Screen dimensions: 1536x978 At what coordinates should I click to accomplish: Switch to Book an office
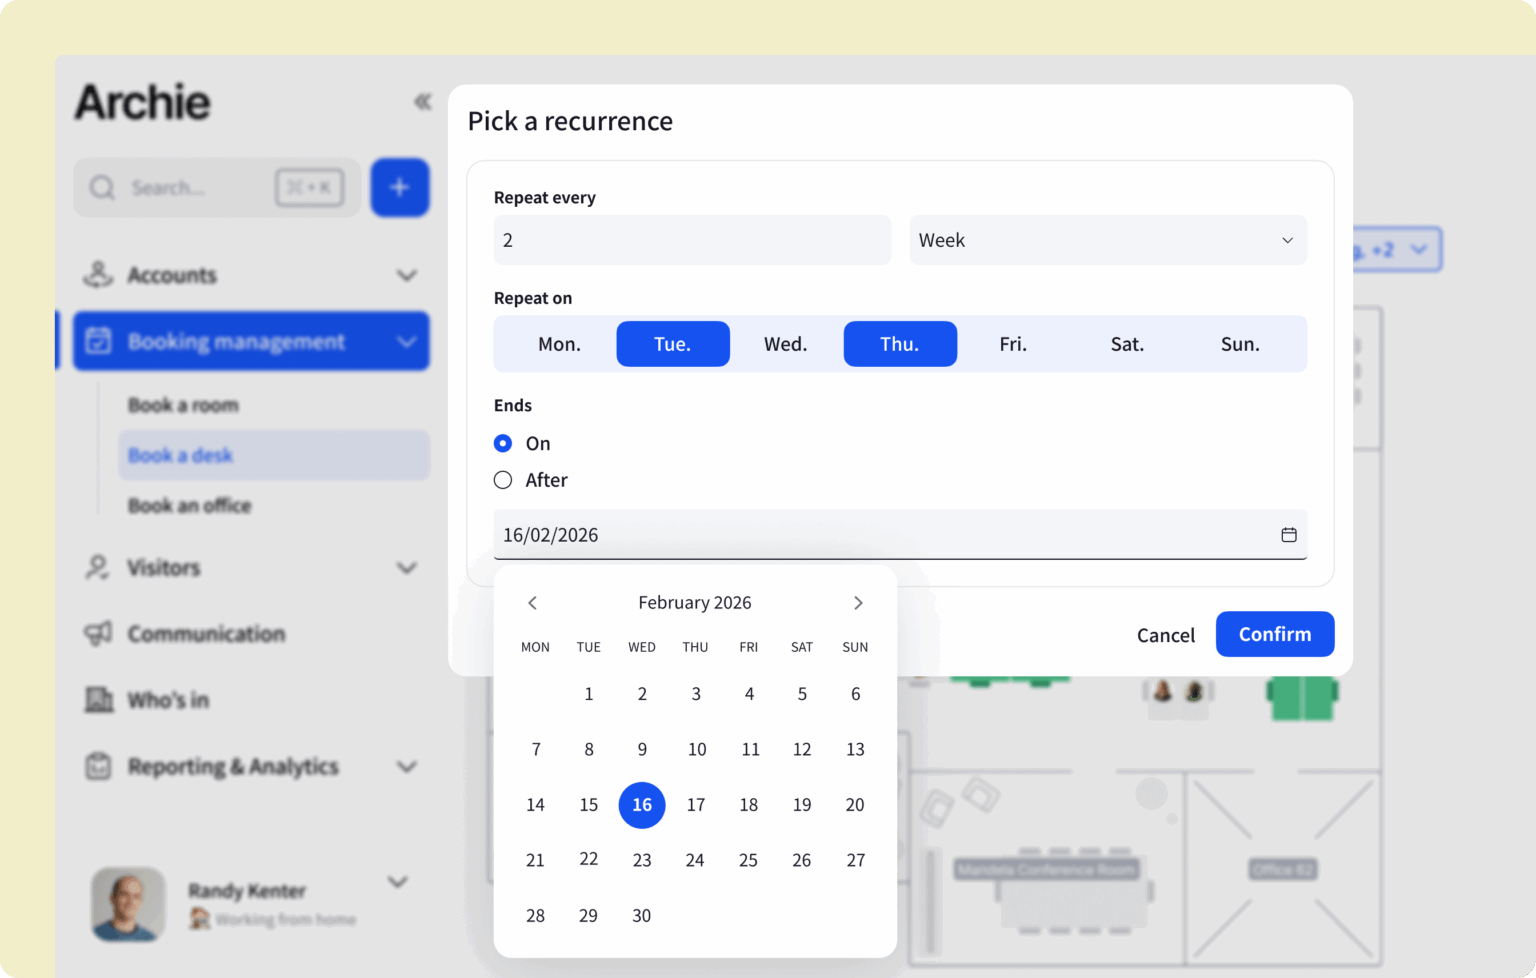click(189, 505)
